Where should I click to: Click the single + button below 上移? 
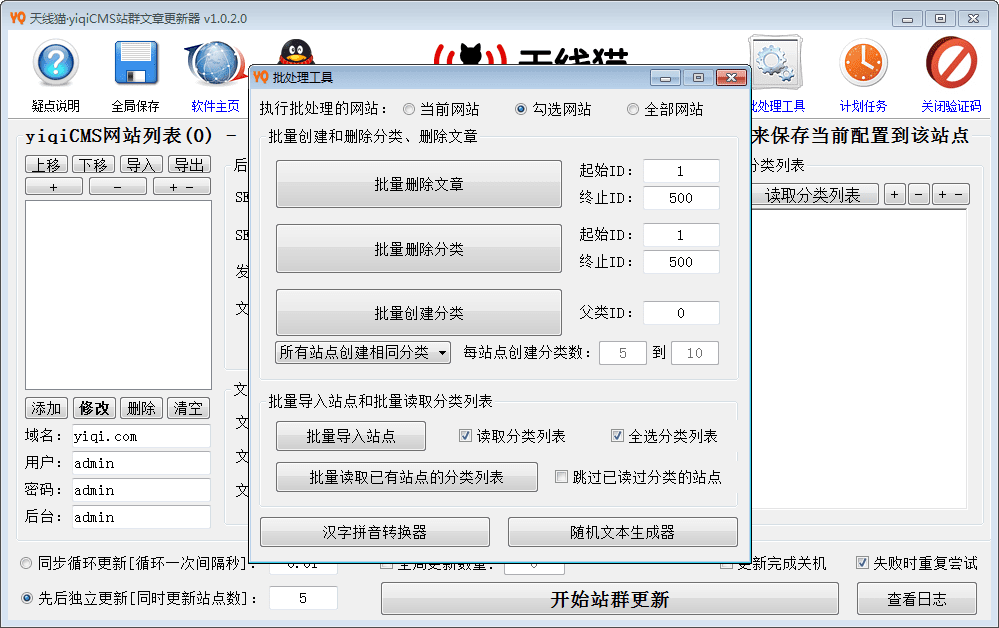click(x=54, y=187)
